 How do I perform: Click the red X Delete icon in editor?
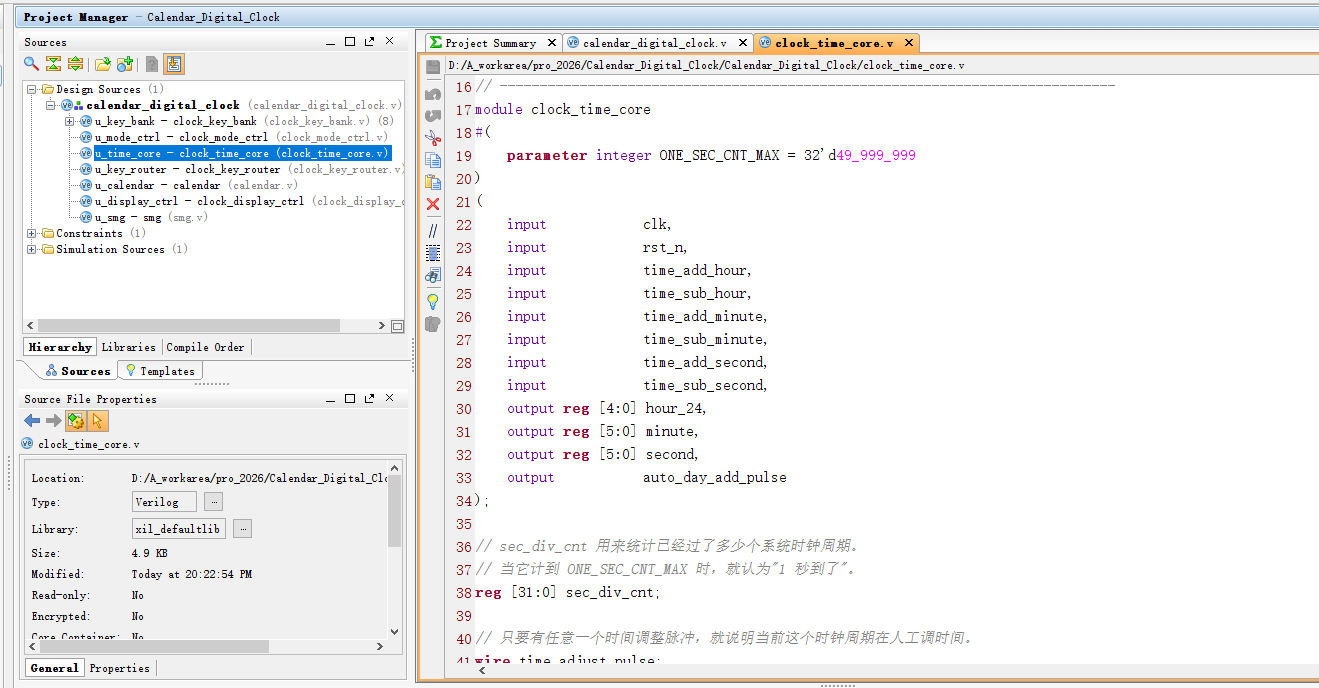point(433,204)
